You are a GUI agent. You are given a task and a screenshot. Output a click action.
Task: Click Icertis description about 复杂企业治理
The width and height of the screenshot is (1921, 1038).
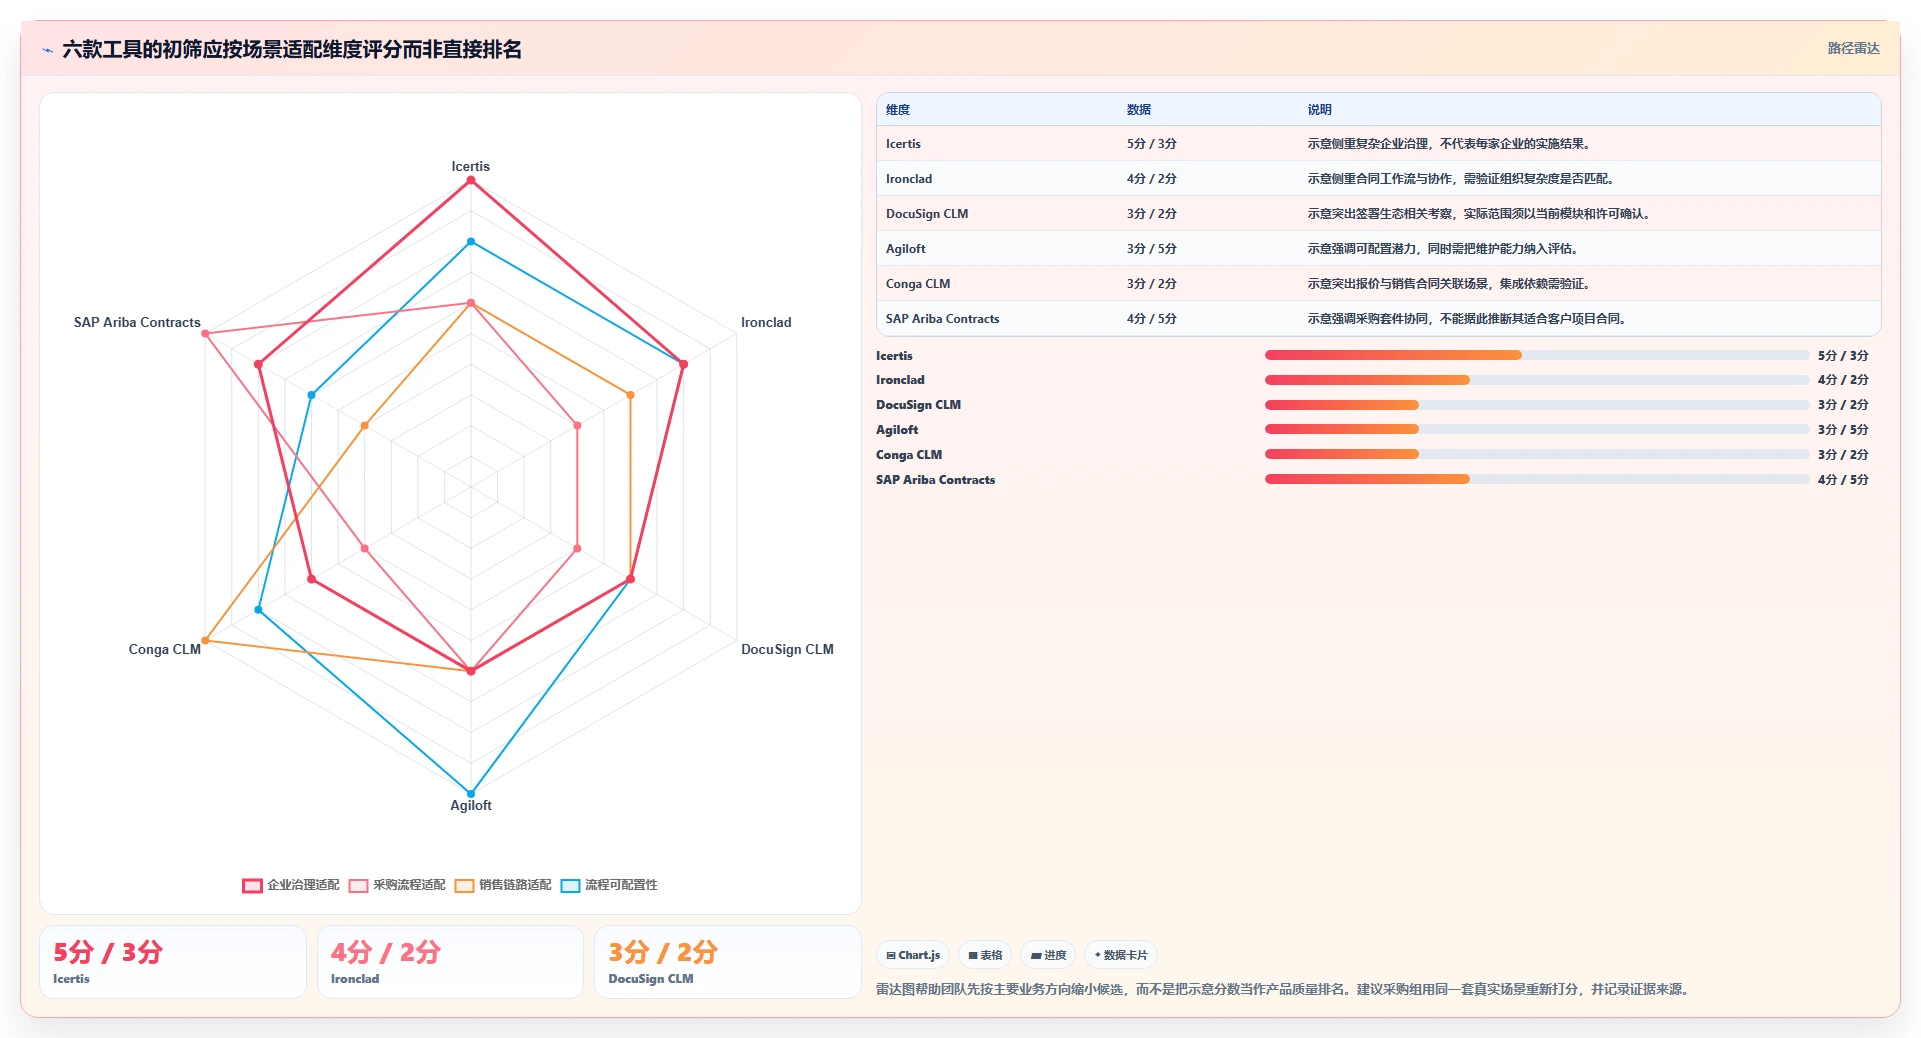click(1449, 144)
